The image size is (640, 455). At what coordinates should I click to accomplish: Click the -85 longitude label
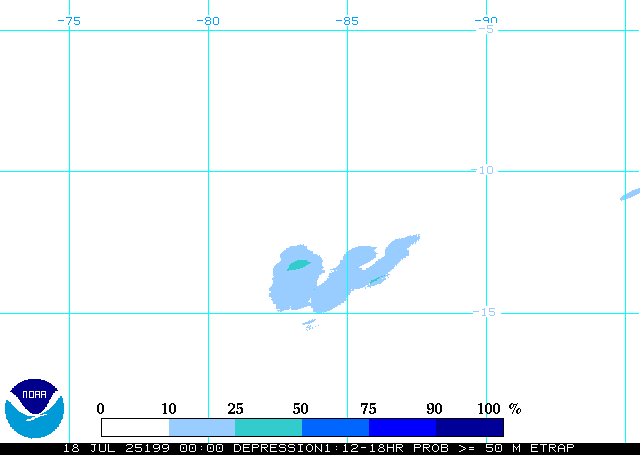347,21
